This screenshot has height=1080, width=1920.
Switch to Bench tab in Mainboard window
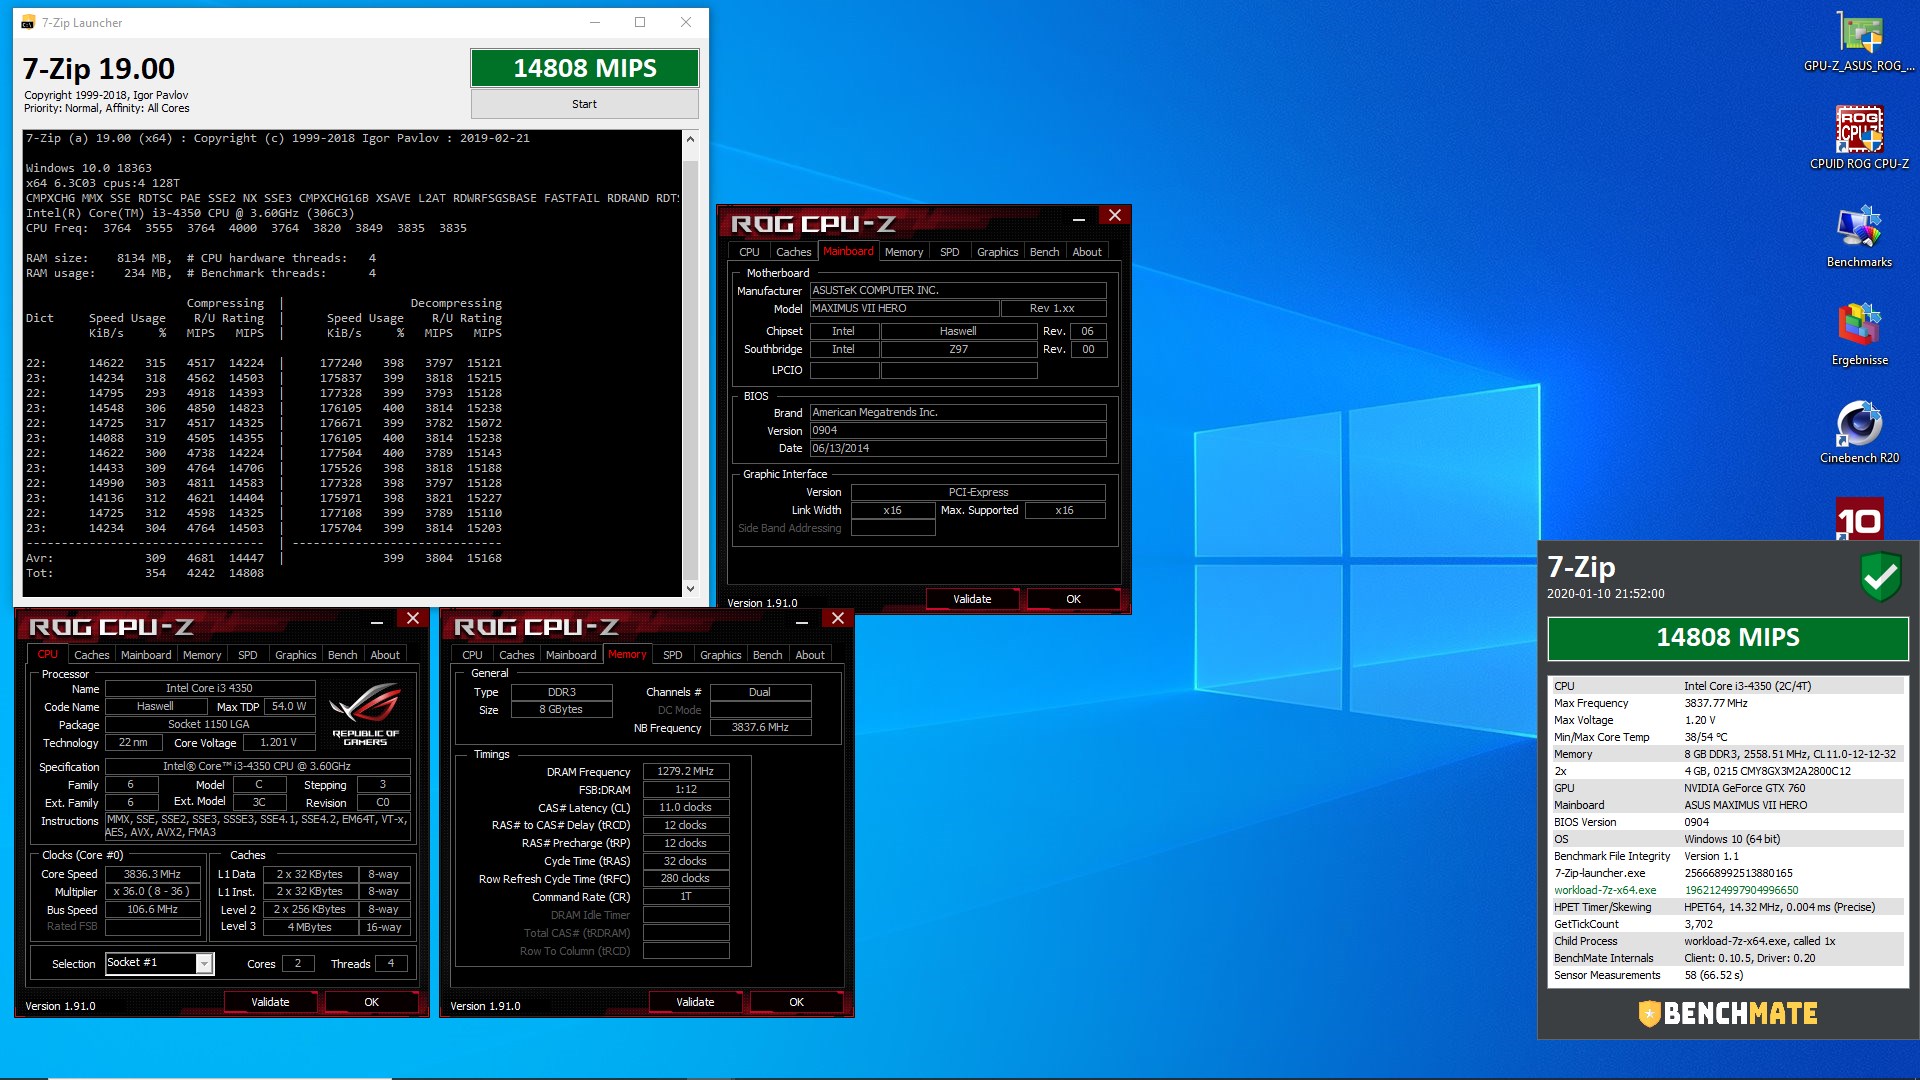(x=1044, y=252)
